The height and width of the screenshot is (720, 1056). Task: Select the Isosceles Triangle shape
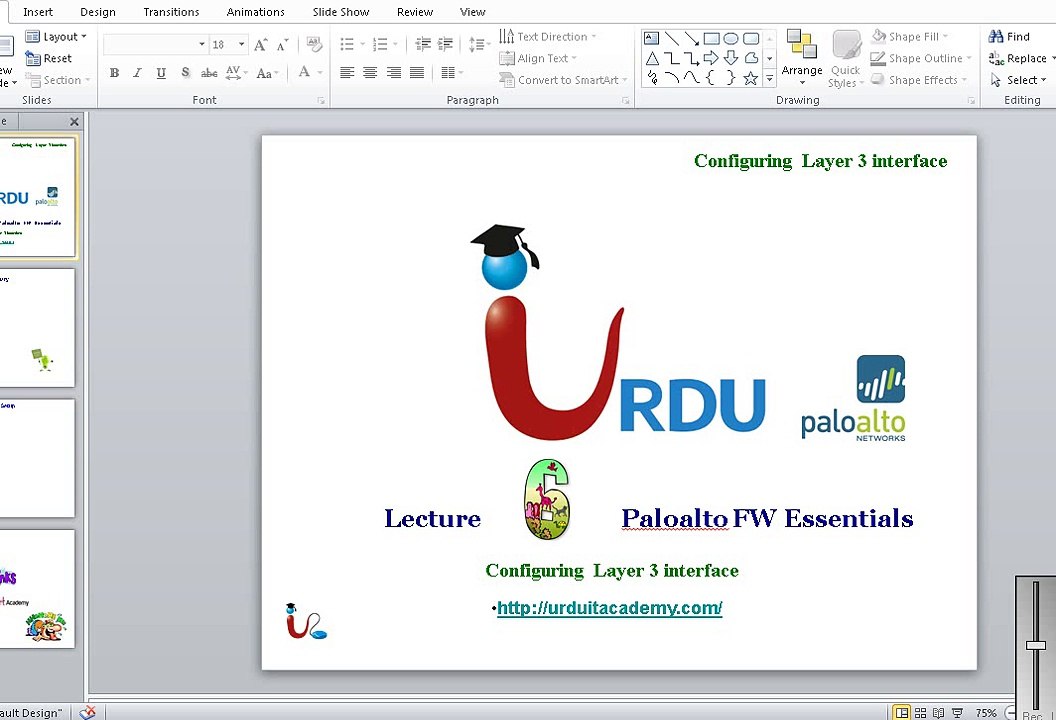pyautogui.click(x=651, y=59)
